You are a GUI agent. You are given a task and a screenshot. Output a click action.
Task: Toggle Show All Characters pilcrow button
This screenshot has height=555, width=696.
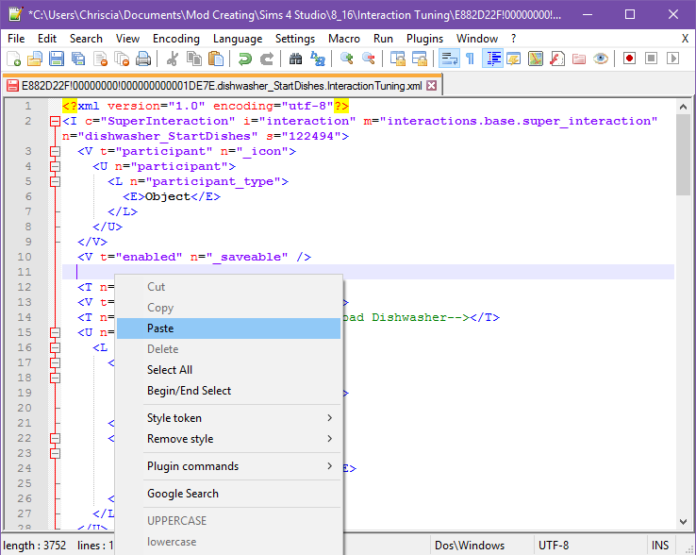tap(470, 59)
